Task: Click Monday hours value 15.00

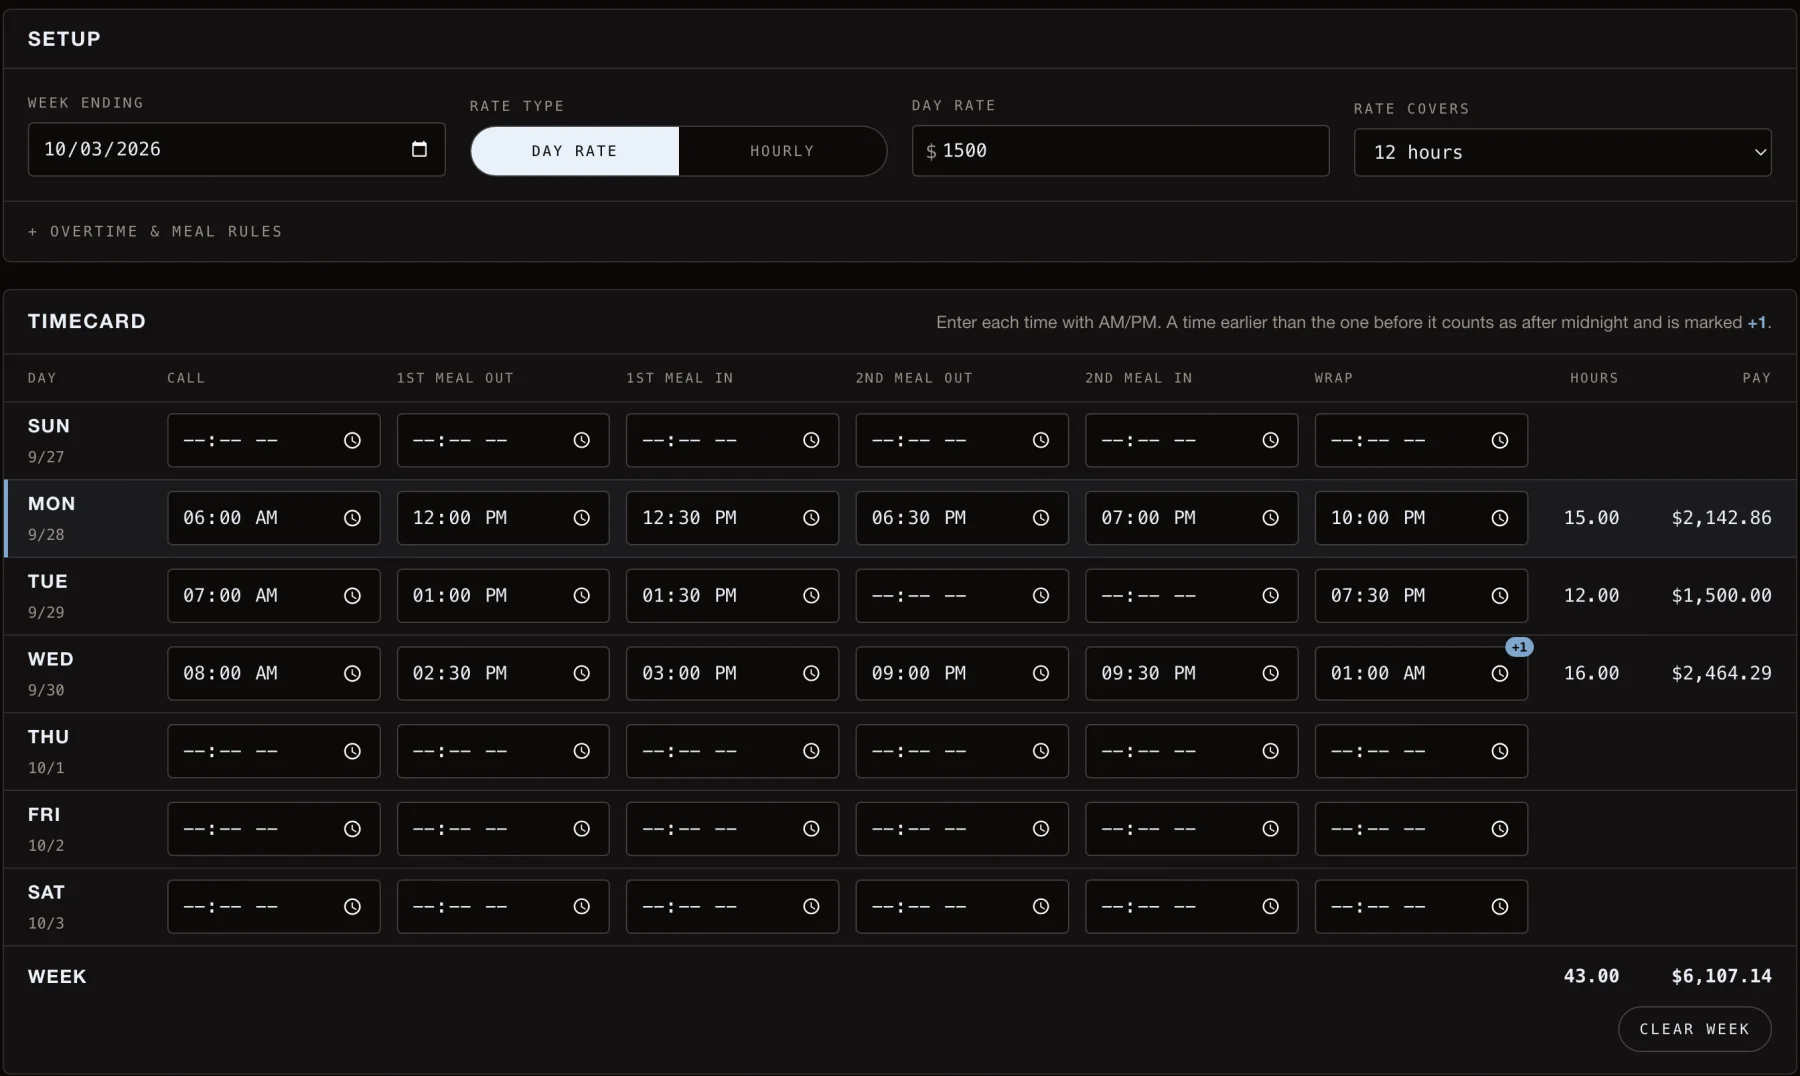Action: 1591,518
